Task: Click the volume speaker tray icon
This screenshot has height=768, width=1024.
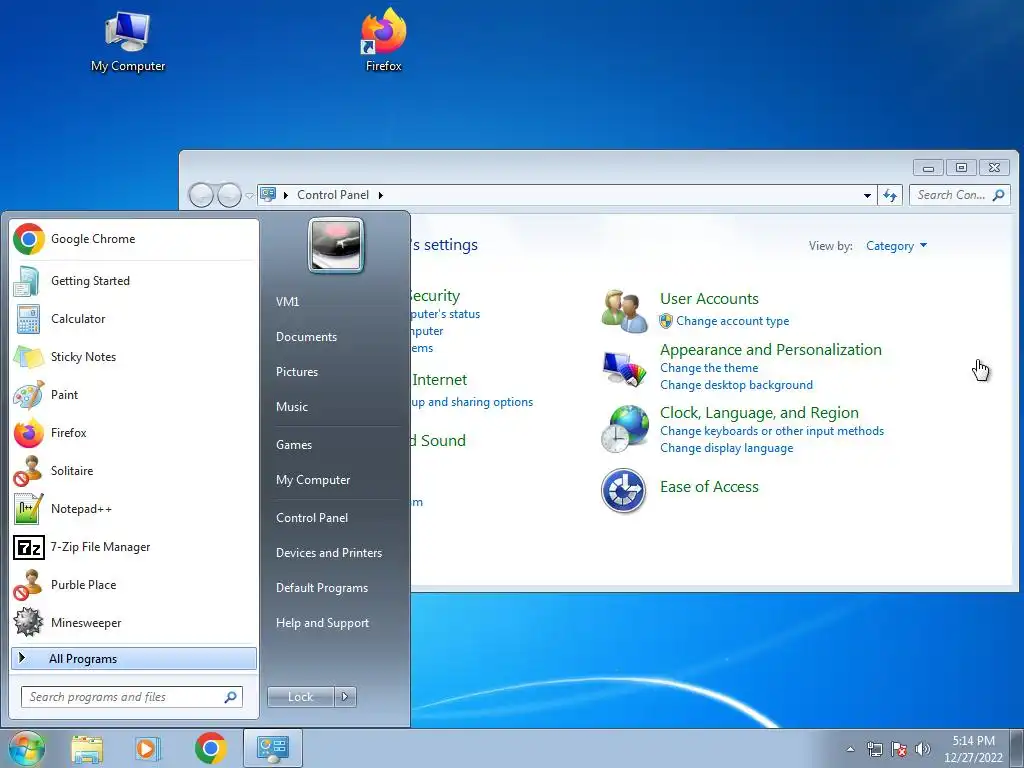Action: click(923, 749)
